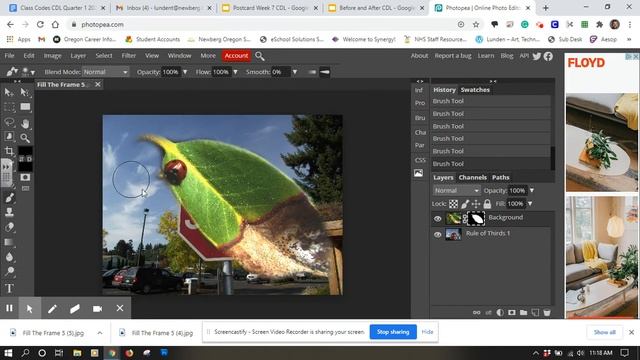Select the Clone Stamp tool
Image resolution: width=640 pixels, height=360 pixels.
click(x=9, y=212)
